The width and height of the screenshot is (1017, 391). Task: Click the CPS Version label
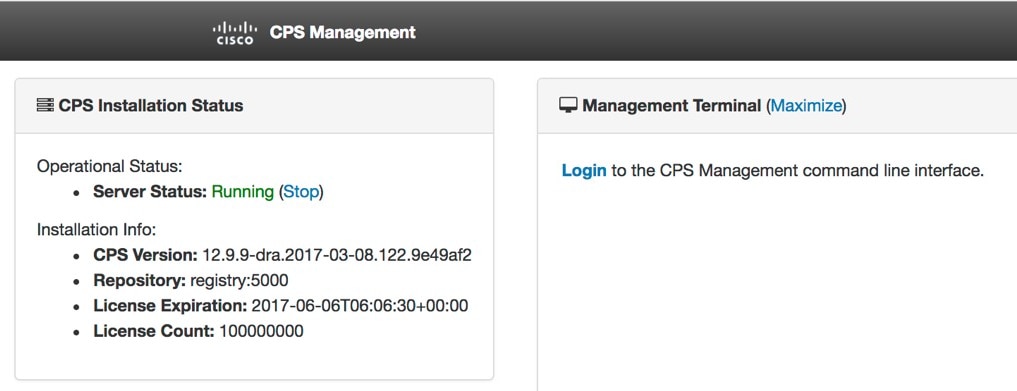145,255
